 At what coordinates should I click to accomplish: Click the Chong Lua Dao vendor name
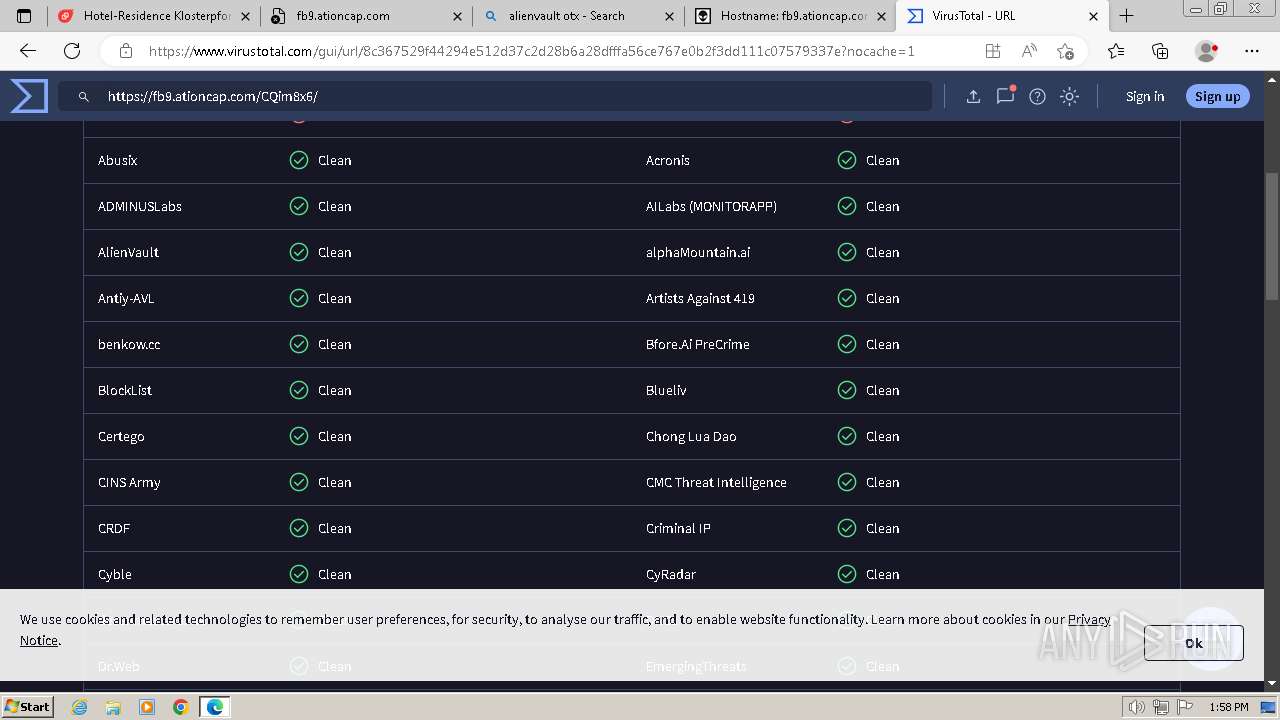click(x=691, y=436)
